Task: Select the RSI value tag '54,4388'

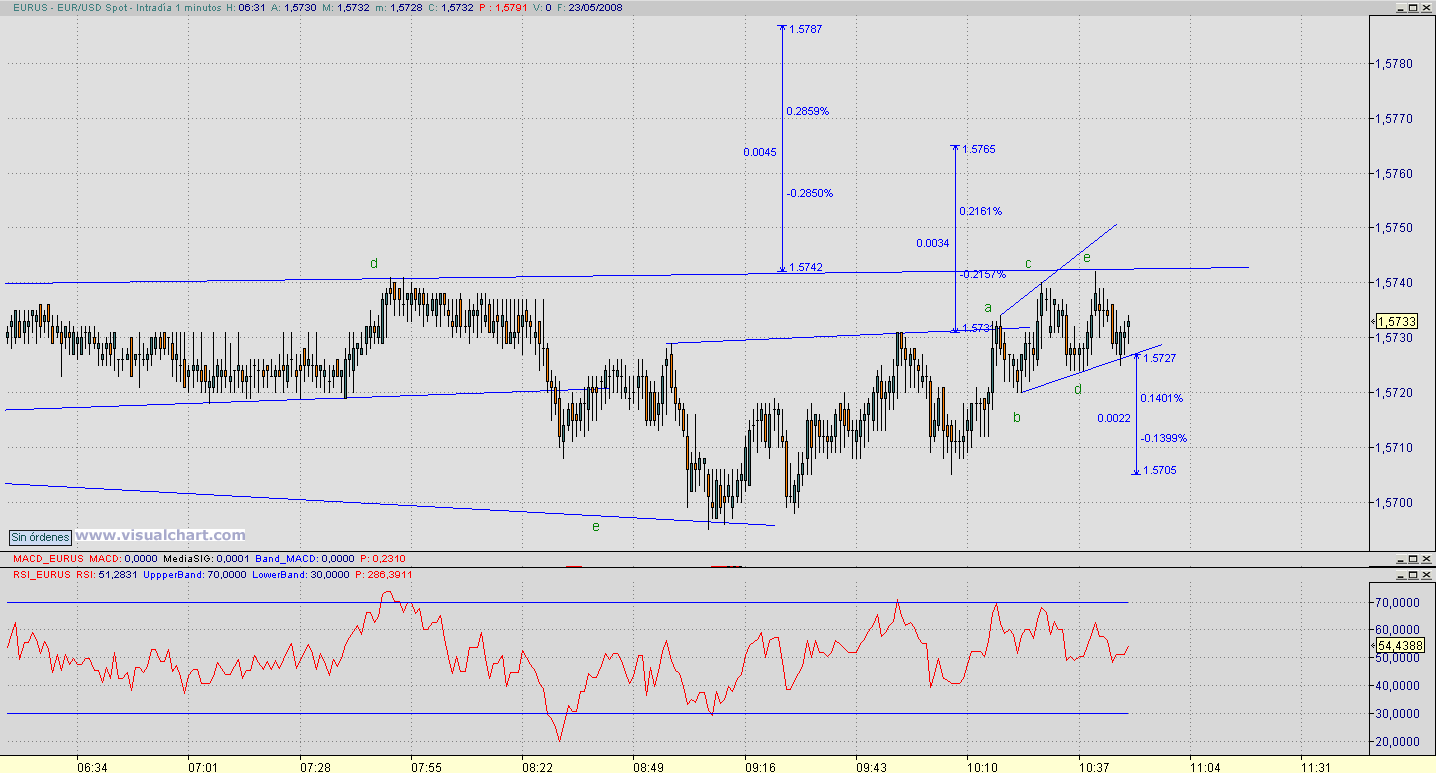Action: 1400,645
